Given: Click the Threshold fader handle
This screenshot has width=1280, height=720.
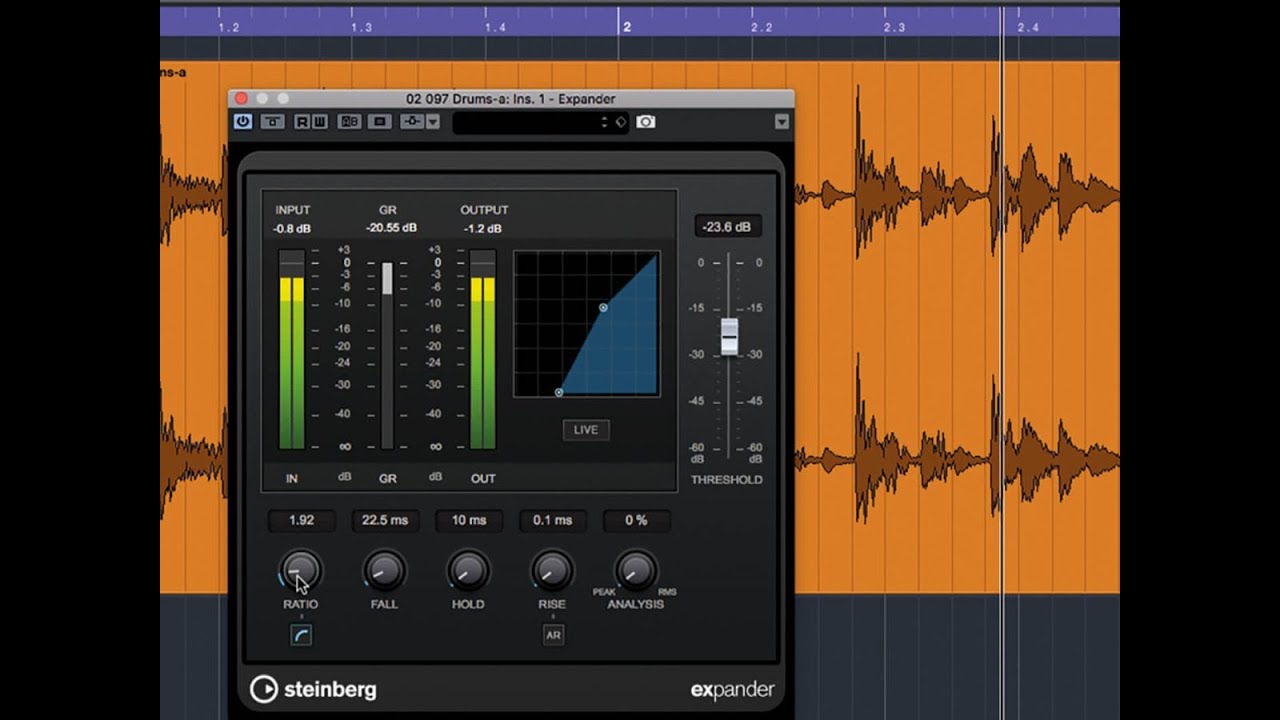Looking at the screenshot, I should 729,338.
